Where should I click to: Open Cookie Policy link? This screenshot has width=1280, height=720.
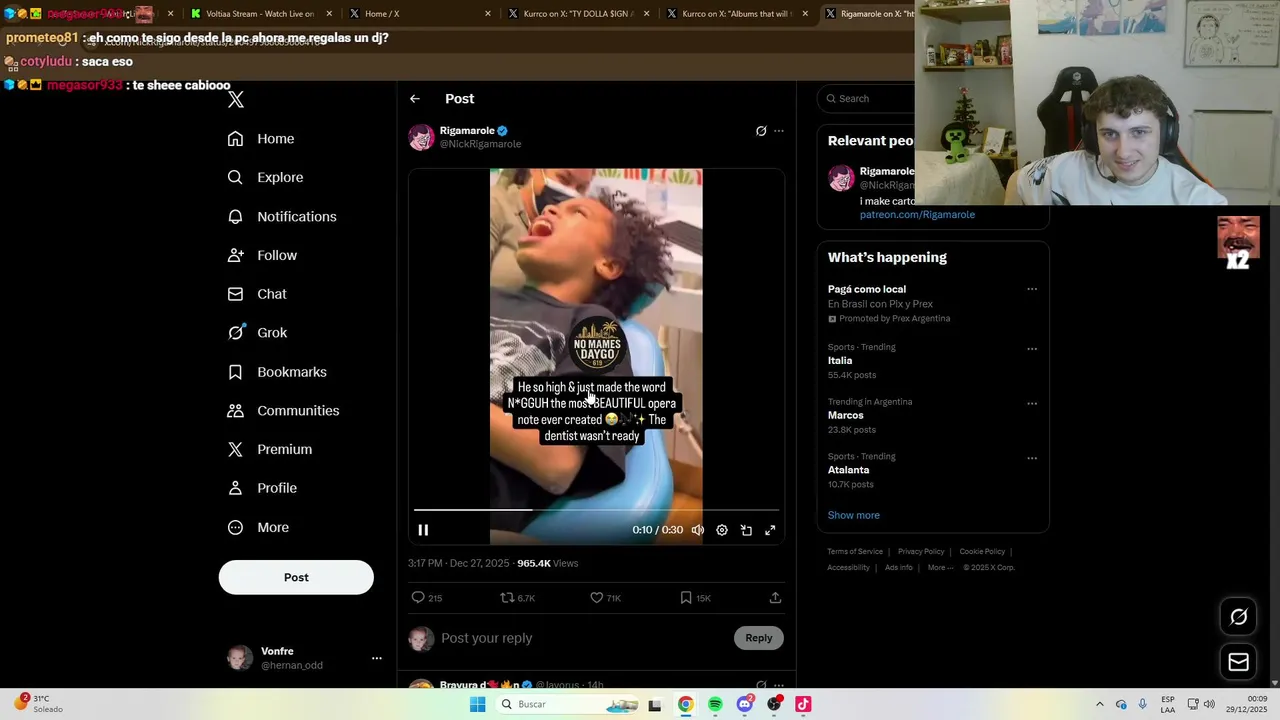[982, 551]
